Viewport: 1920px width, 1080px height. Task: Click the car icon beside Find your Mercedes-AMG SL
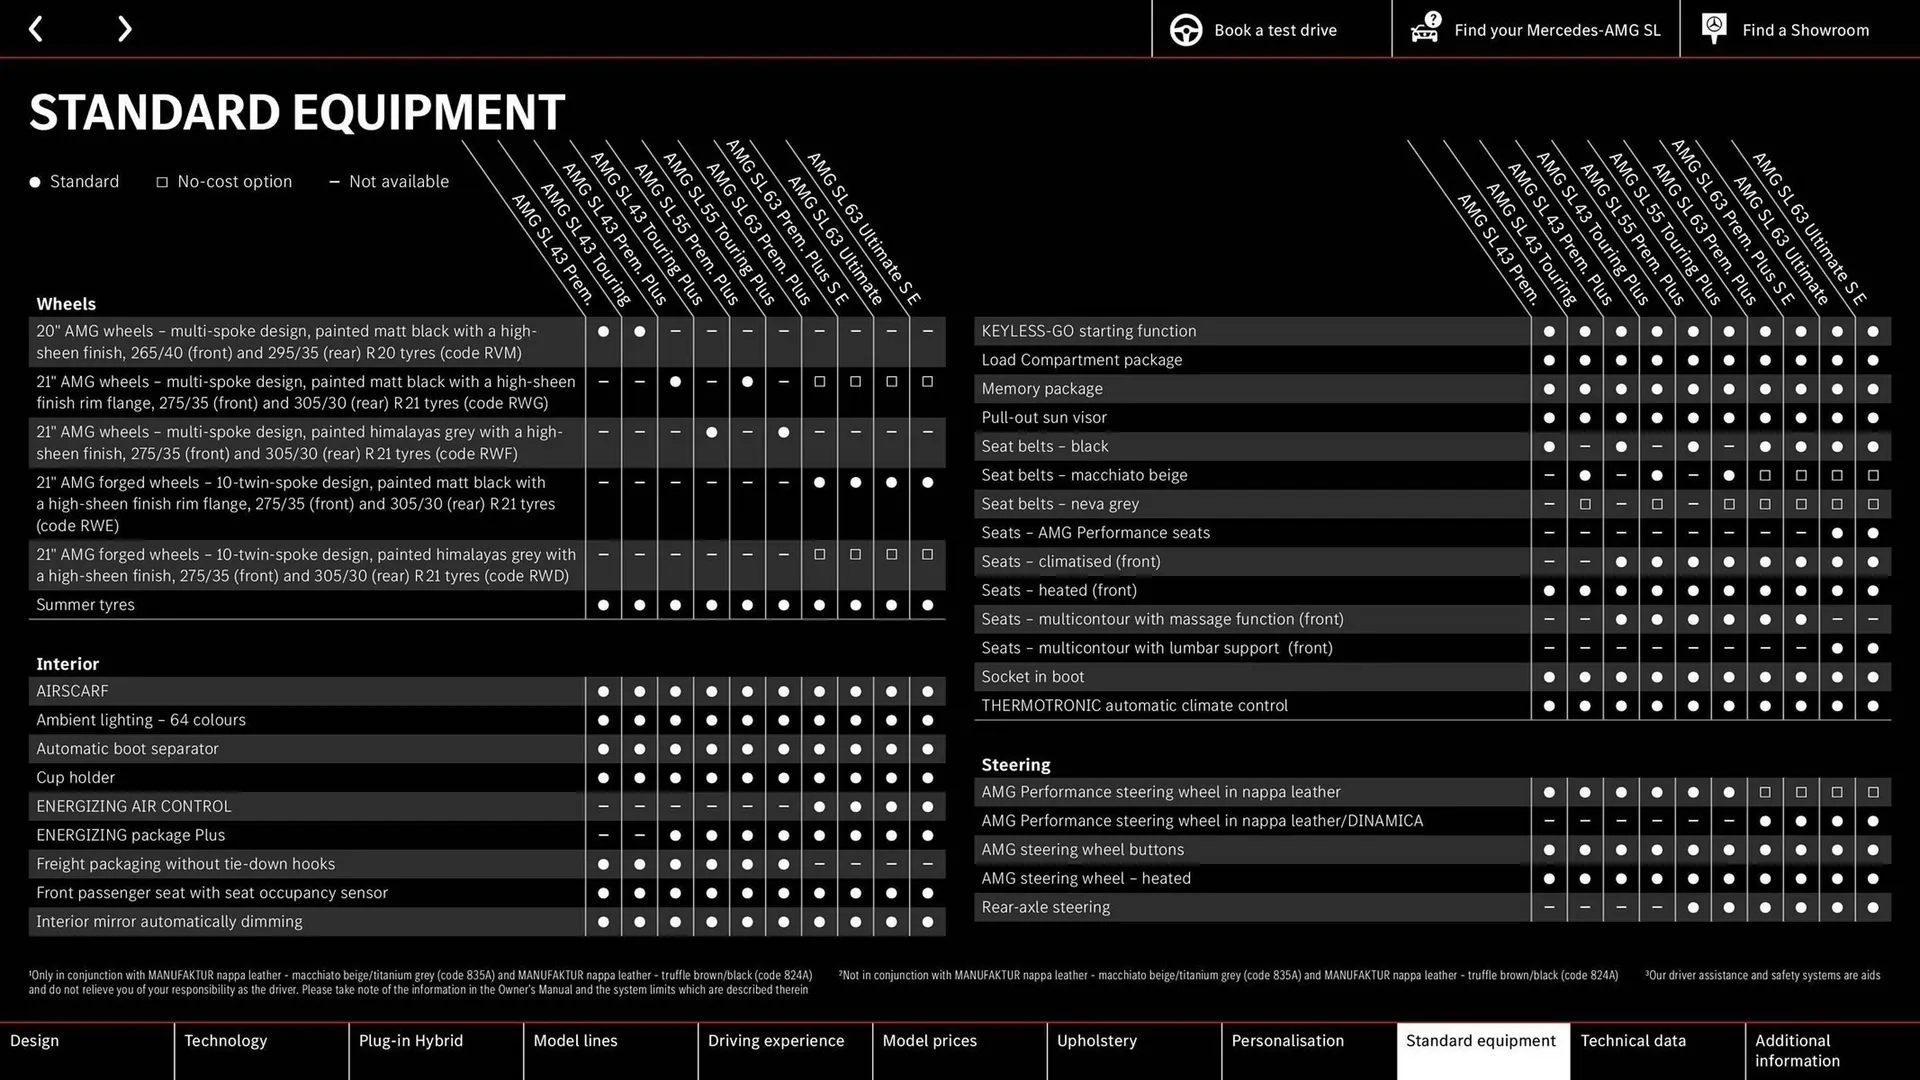point(1424,29)
